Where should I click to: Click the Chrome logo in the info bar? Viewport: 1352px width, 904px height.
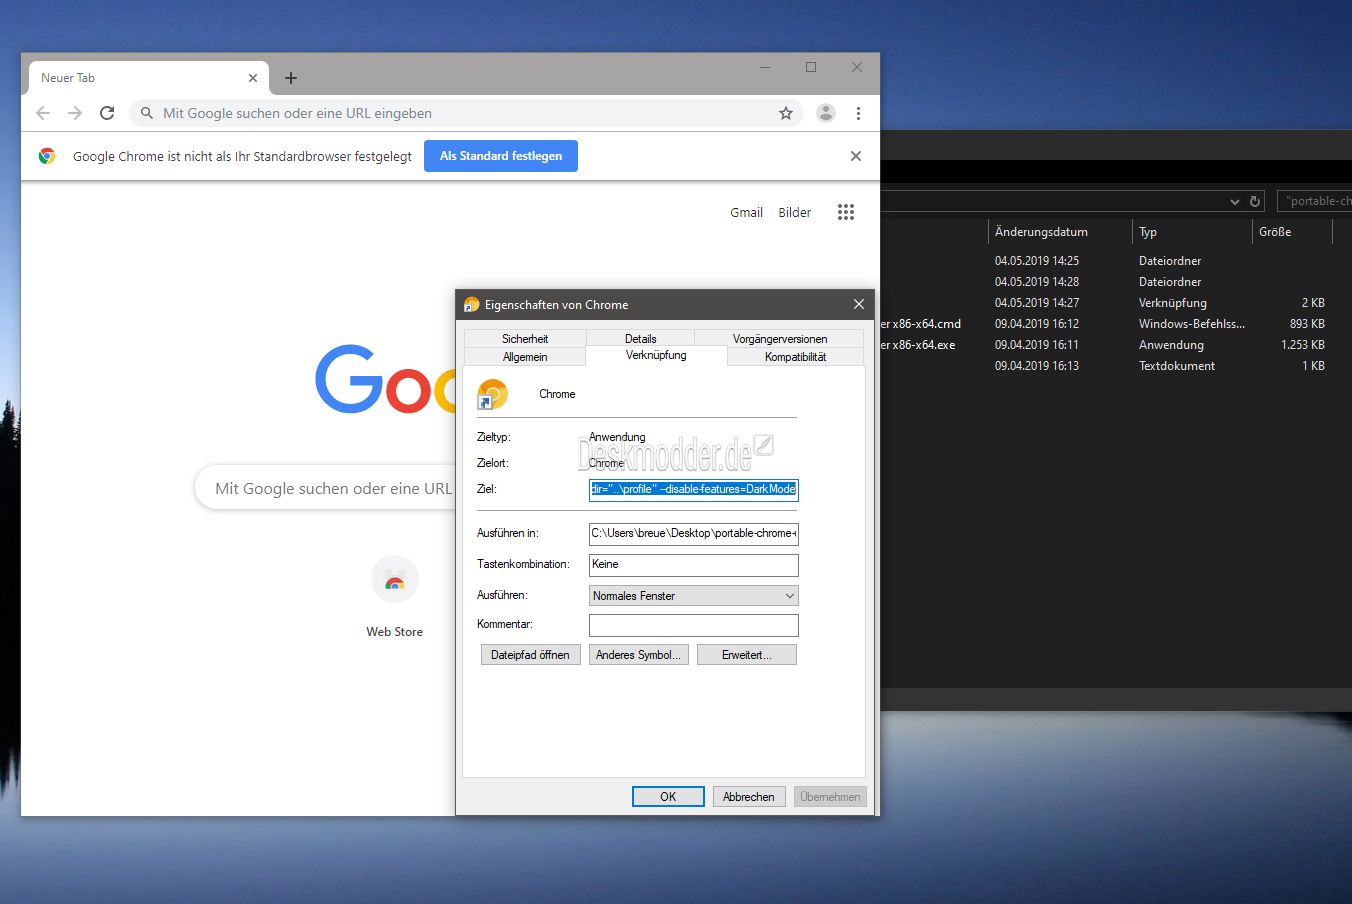[47, 156]
